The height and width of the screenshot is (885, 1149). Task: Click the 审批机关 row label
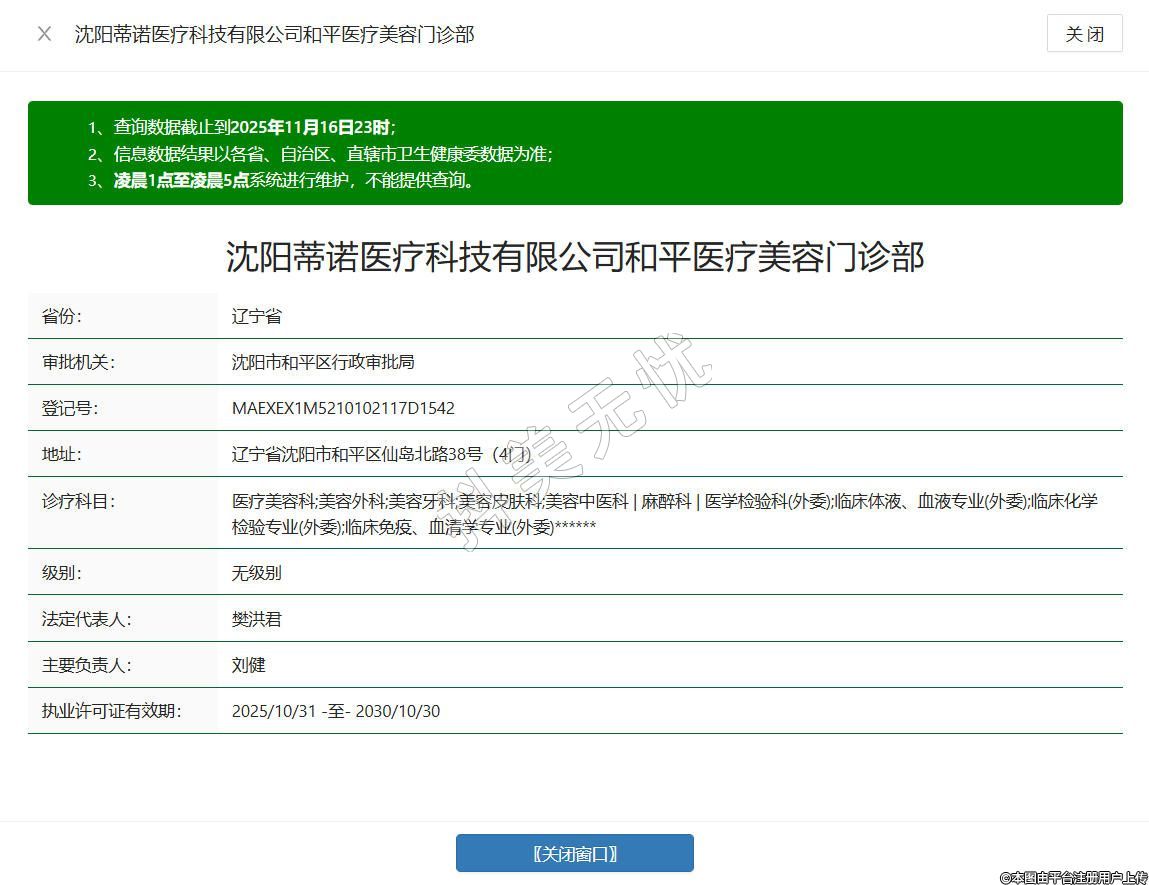tap(78, 362)
